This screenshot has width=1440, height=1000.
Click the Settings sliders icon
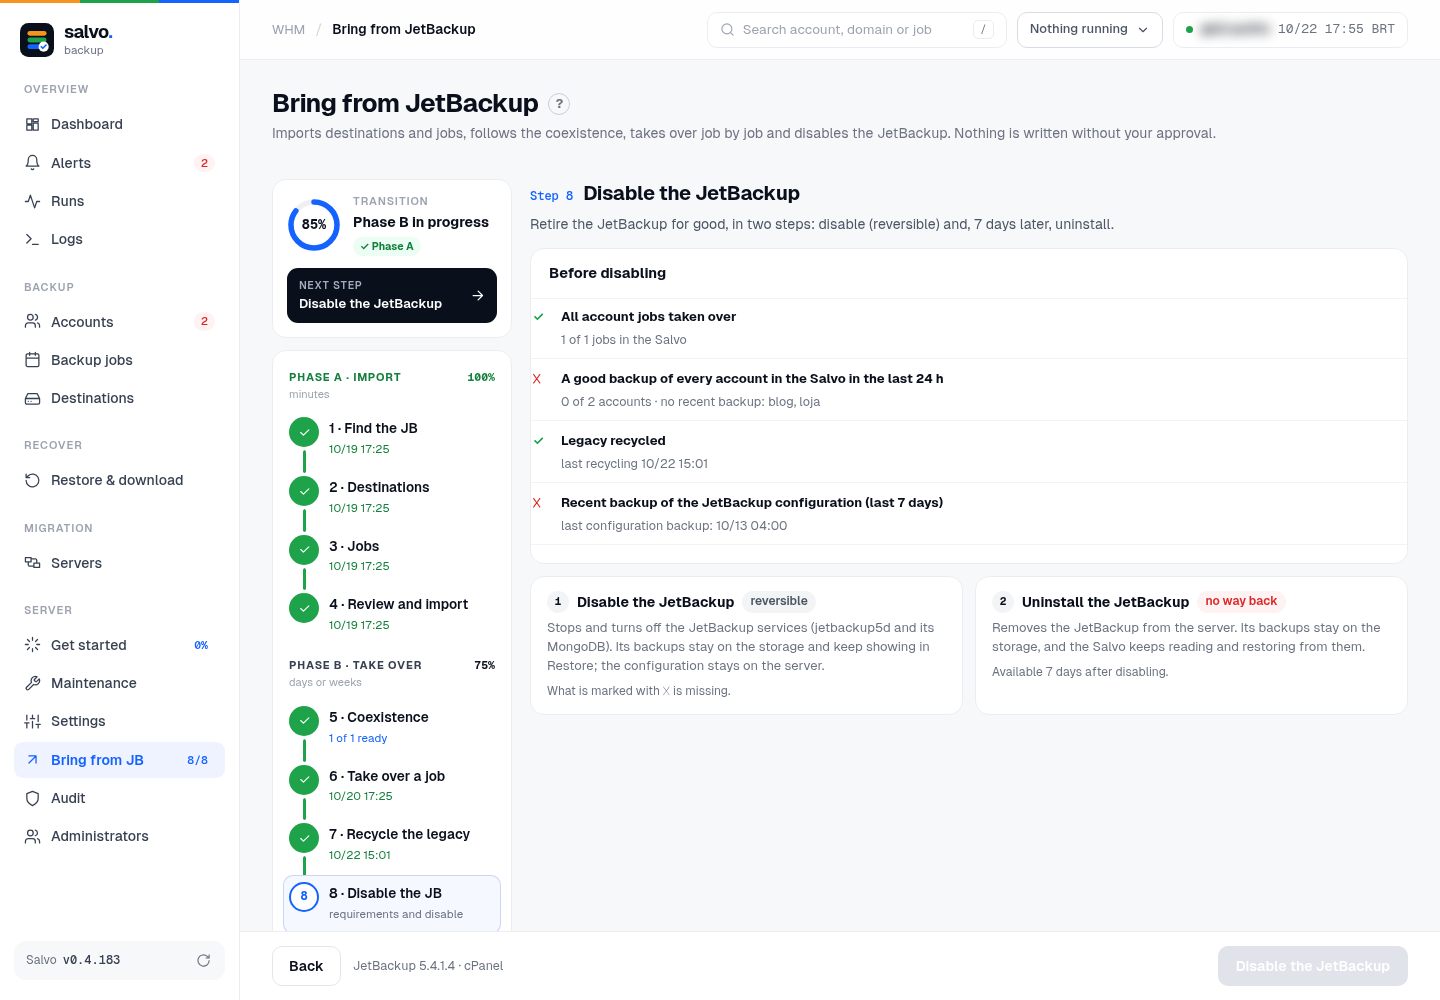(x=32, y=721)
